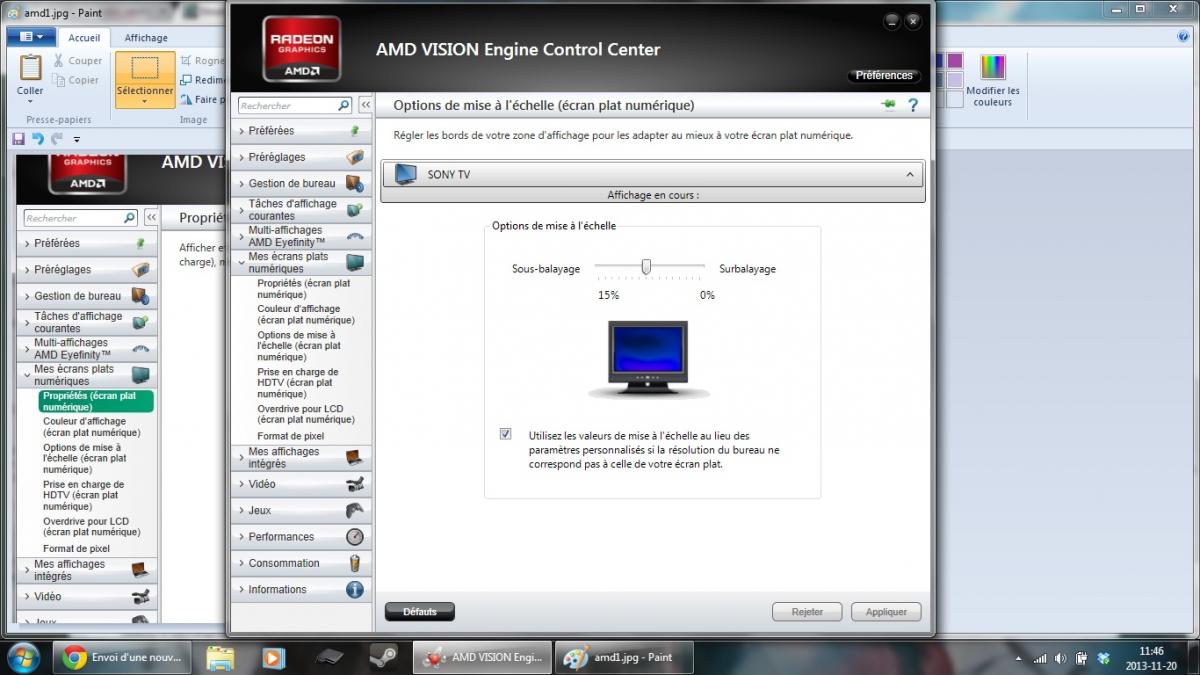Click the Préréglages presets icon in AMD sidebar
This screenshot has height=675, width=1200.
pos(355,157)
